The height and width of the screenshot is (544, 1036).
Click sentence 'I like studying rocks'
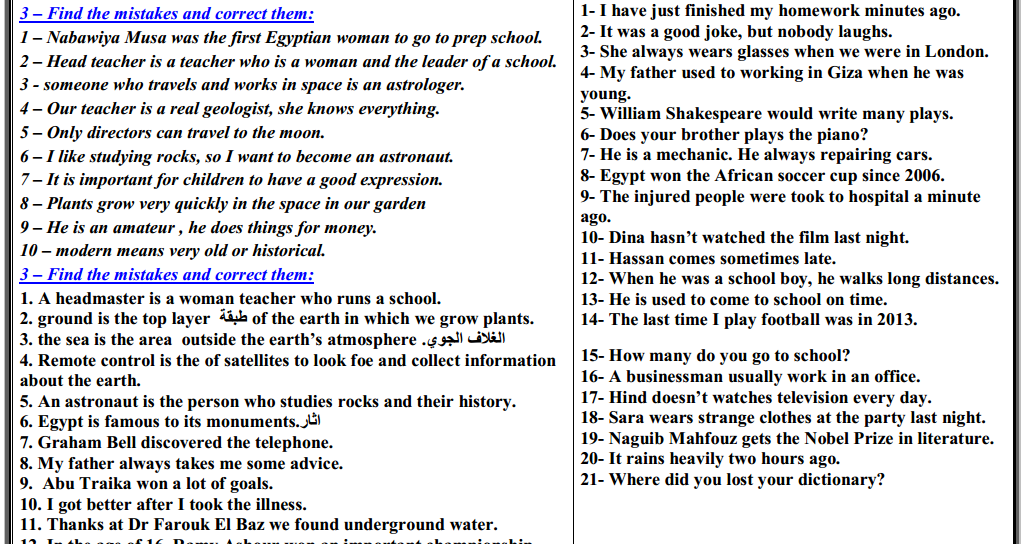tap(237, 157)
